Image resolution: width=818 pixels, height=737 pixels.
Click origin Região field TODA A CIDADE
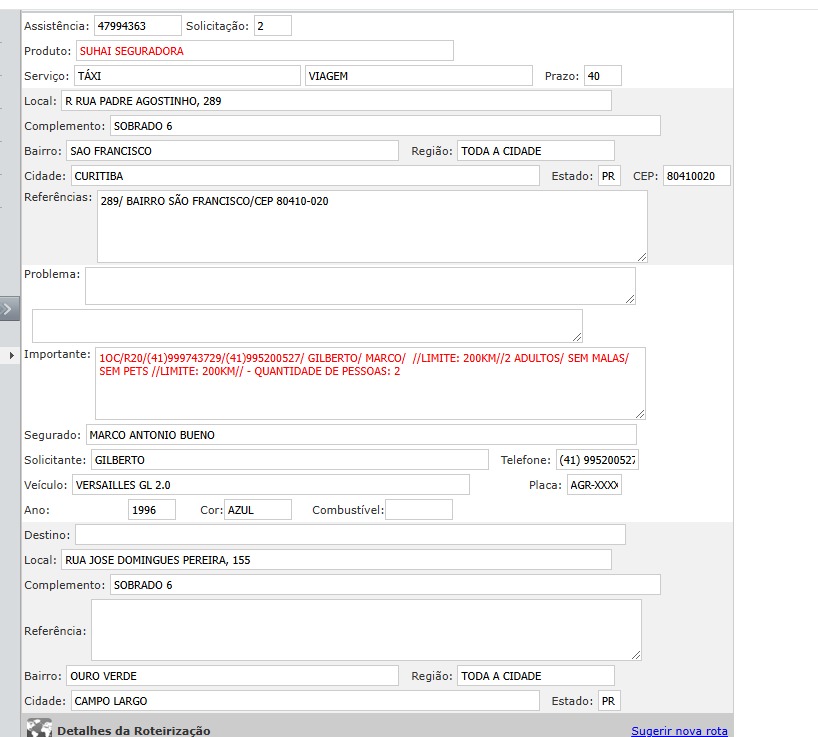click(x=536, y=151)
